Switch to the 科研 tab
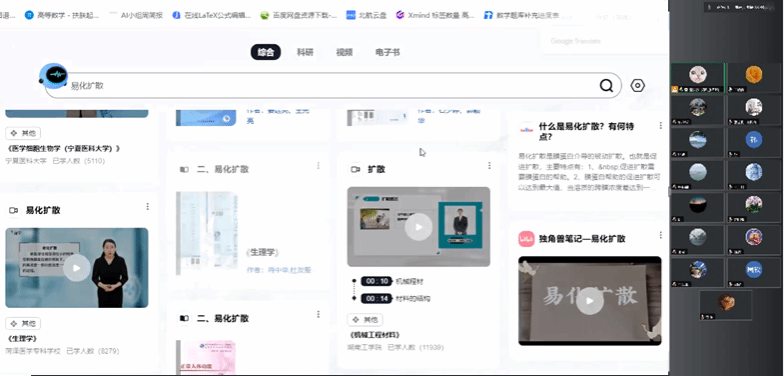784x376 pixels. (305, 52)
